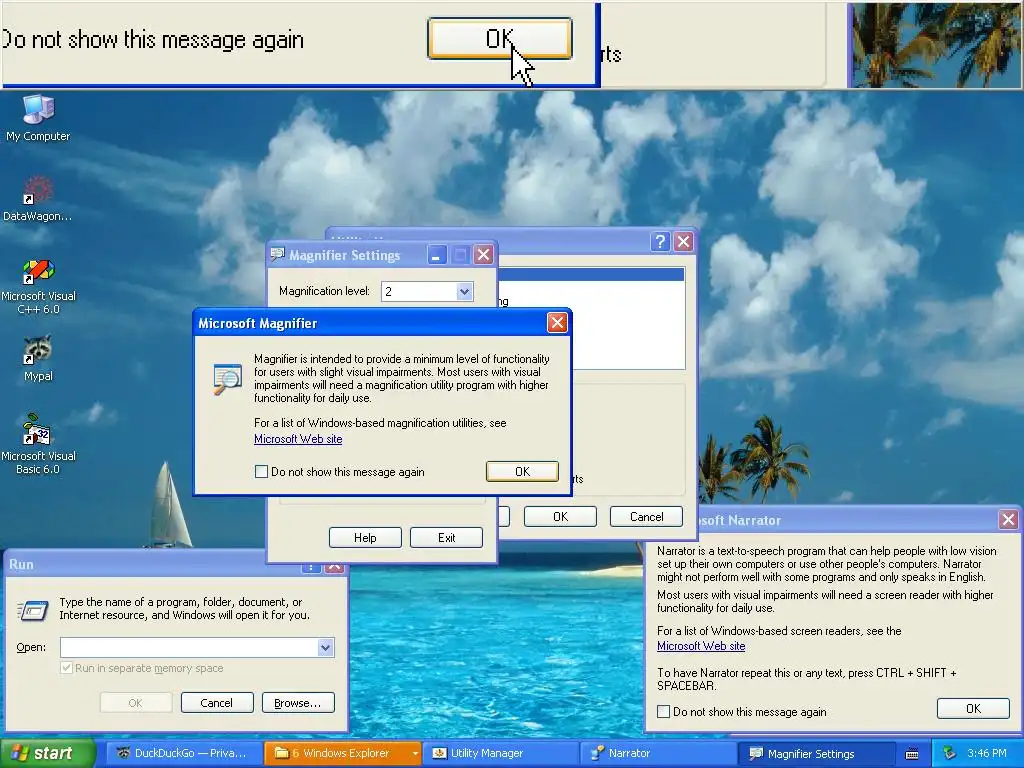Click the on-screen keyboard tray icon
Viewport: 1024px width, 768px height.
[x=912, y=754]
